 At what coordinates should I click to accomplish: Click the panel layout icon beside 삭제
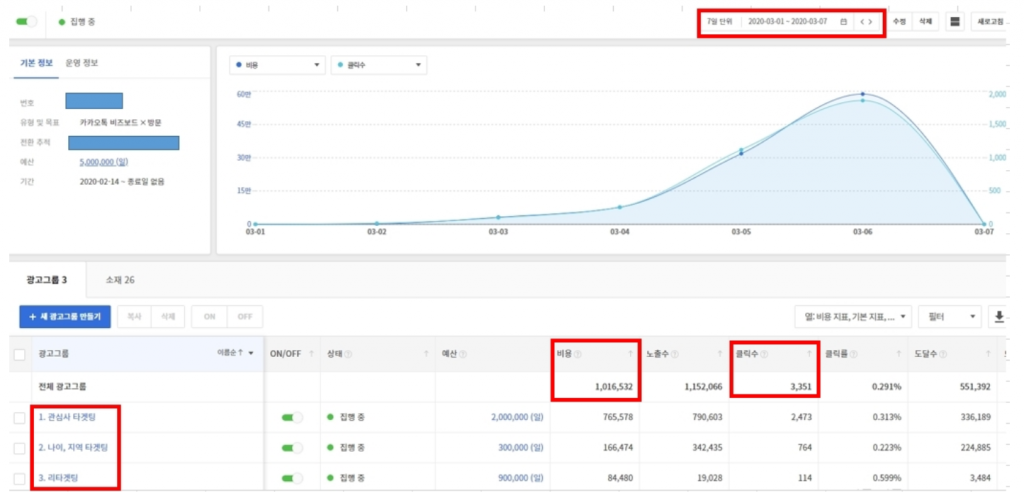pos(955,22)
